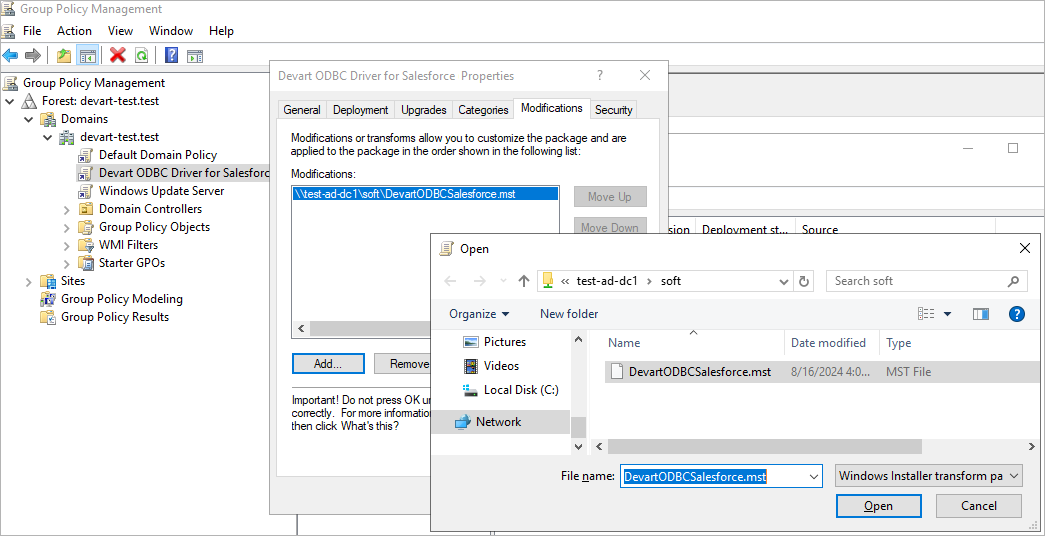
Task: Click the Windows Update Server GPO link icon
Action: tap(85, 191)
